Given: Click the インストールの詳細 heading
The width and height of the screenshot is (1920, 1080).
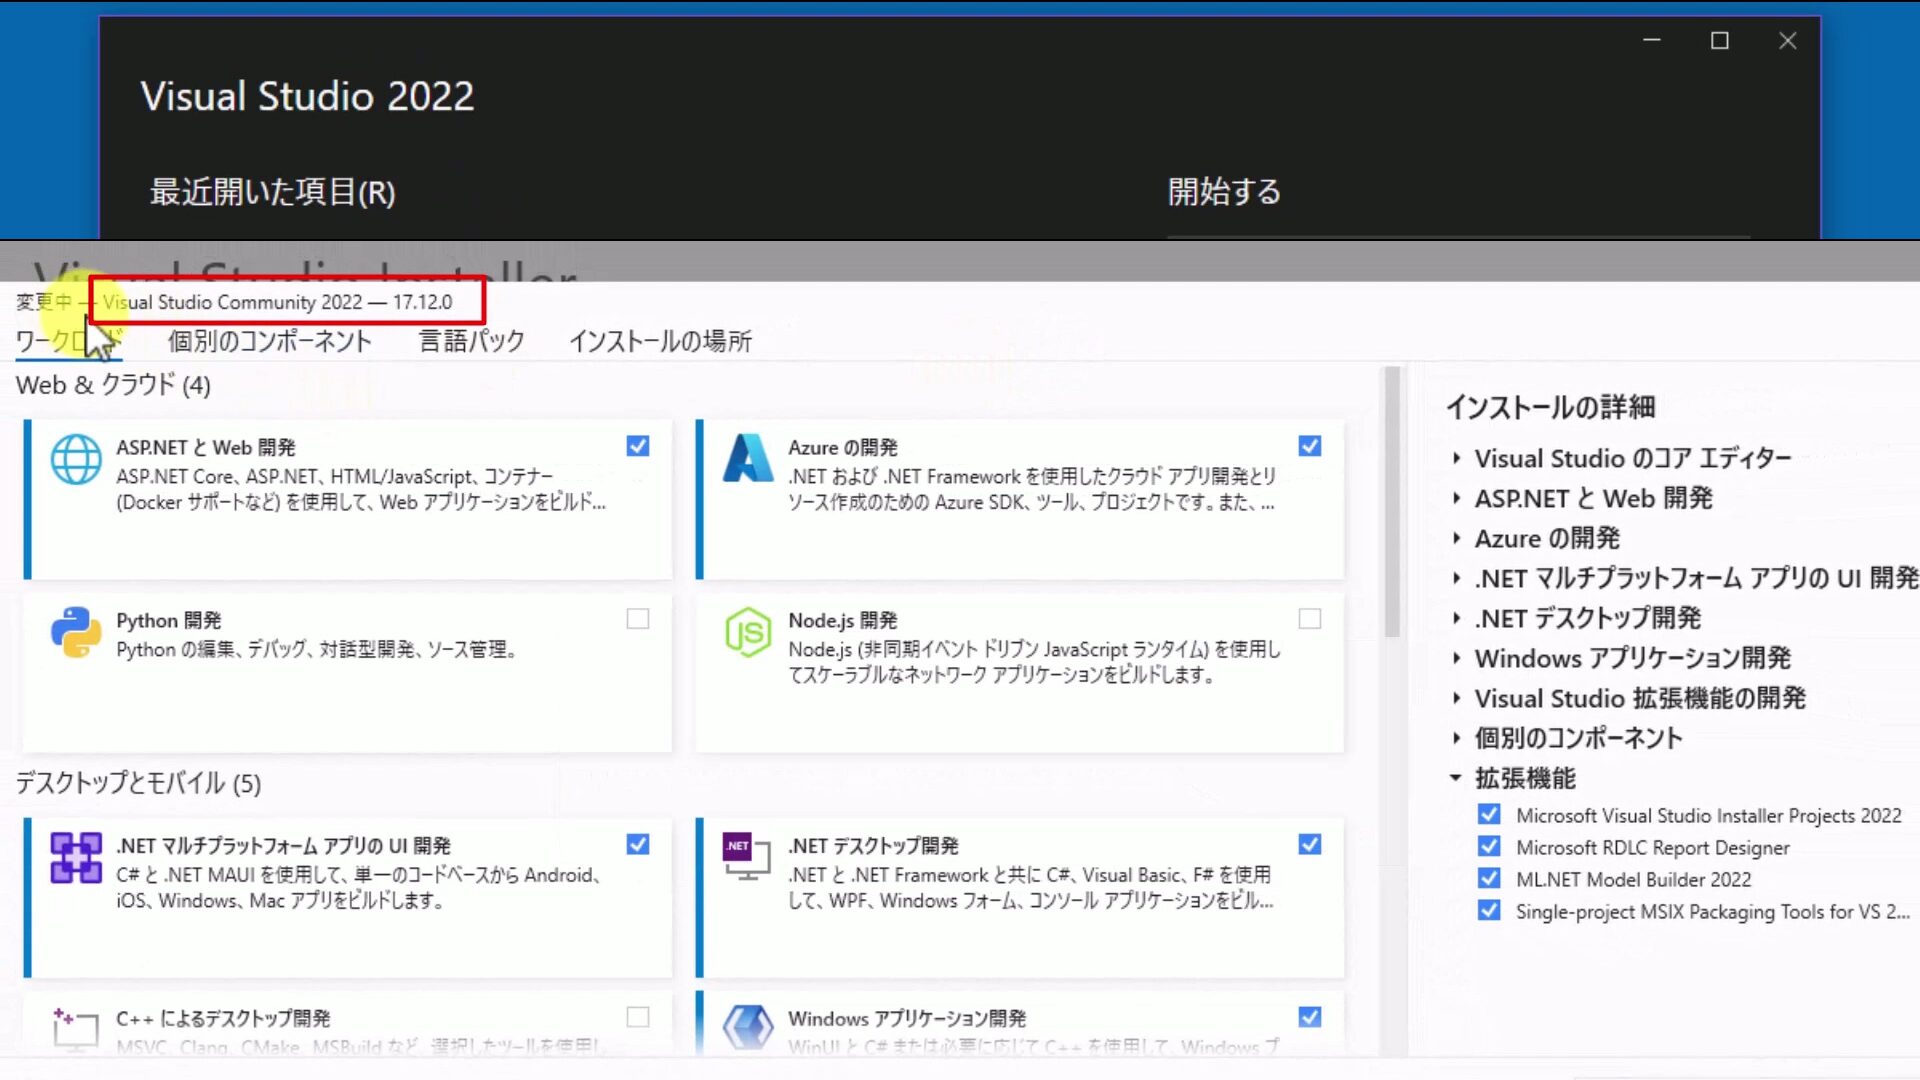Looking at the screenshot, I should click(1551, 407).
